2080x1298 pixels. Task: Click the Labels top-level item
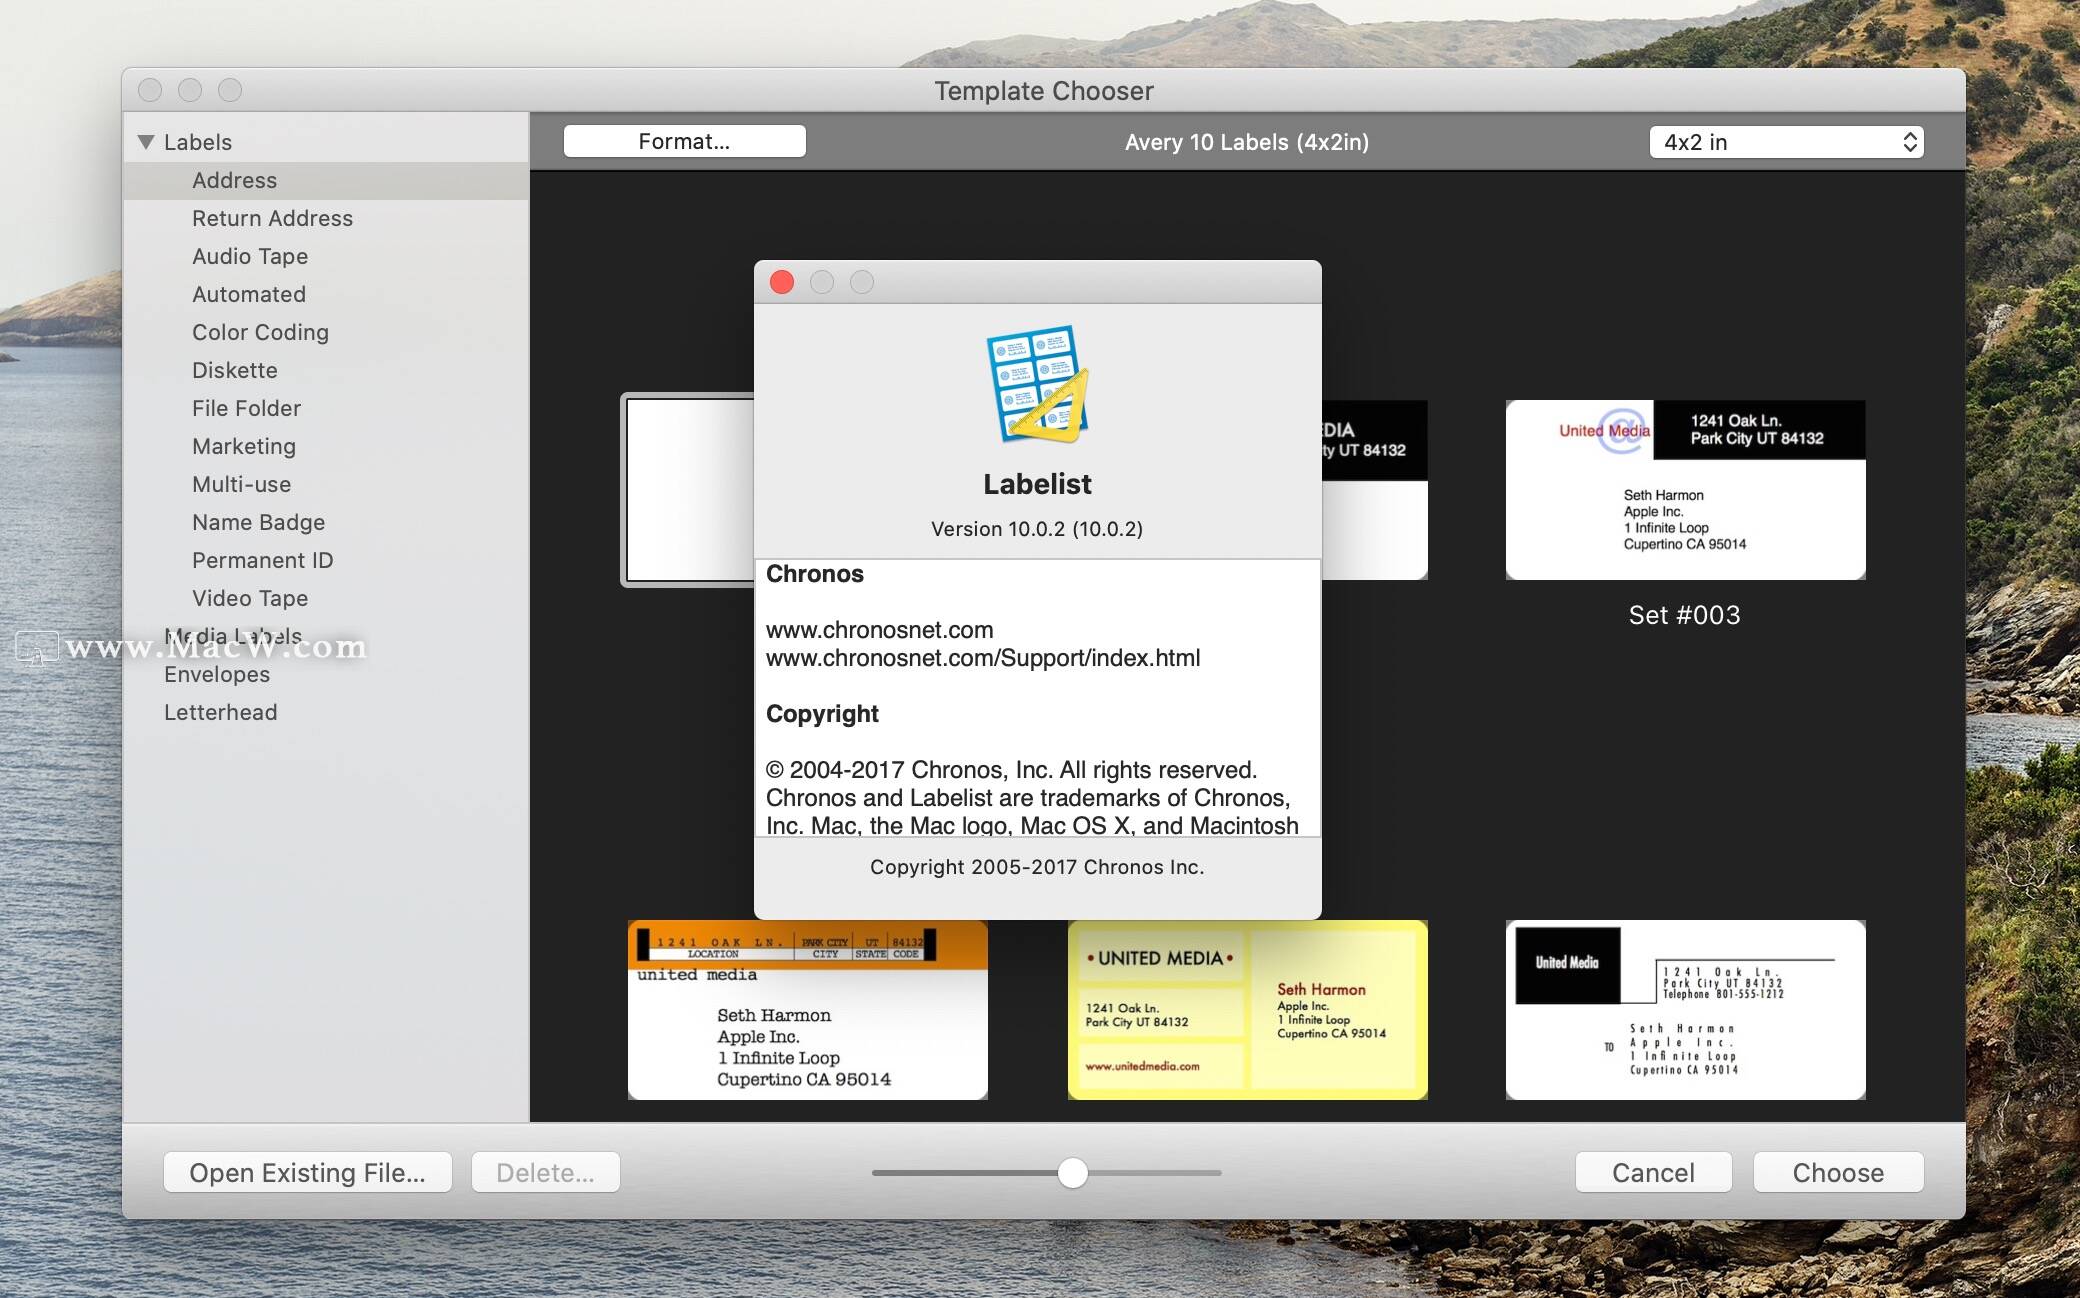(x=198, y=142)
